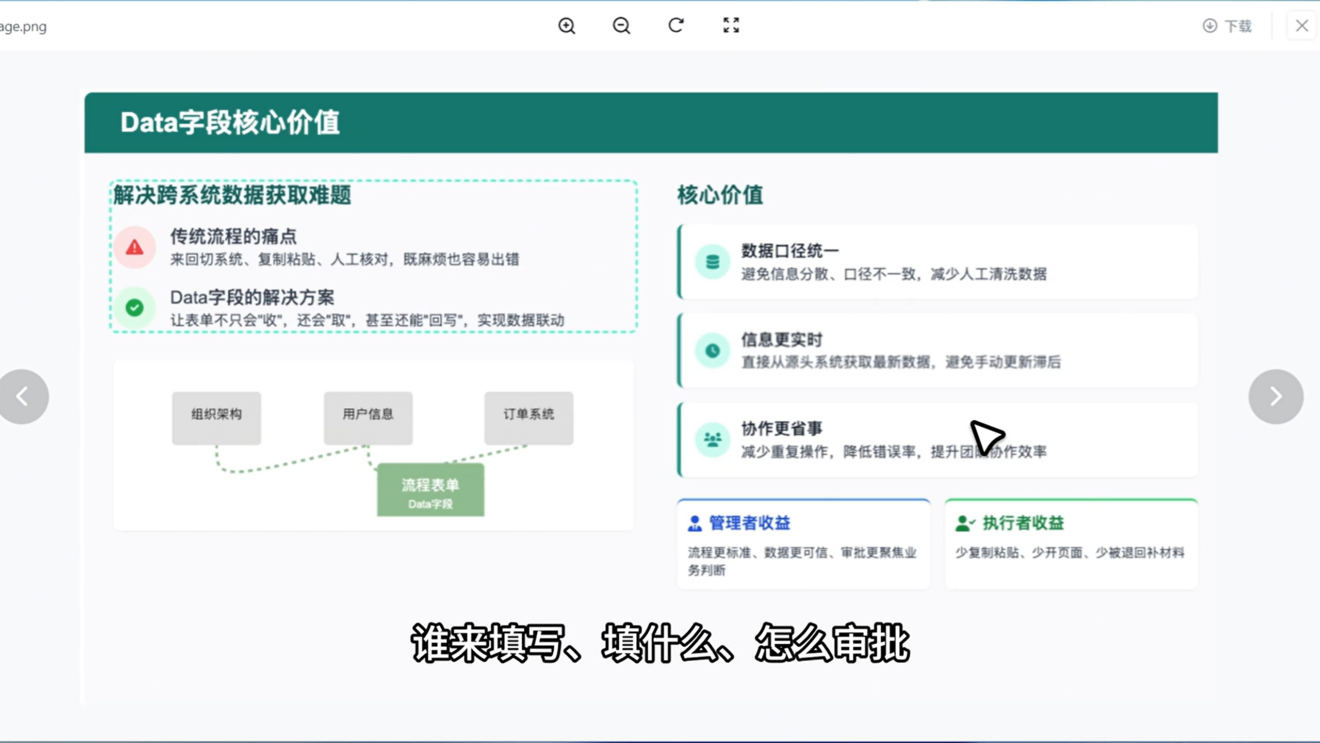Click the card title 数据口径统一
The width and height of the screenshot is (1320, 743).
click(790, 251)
